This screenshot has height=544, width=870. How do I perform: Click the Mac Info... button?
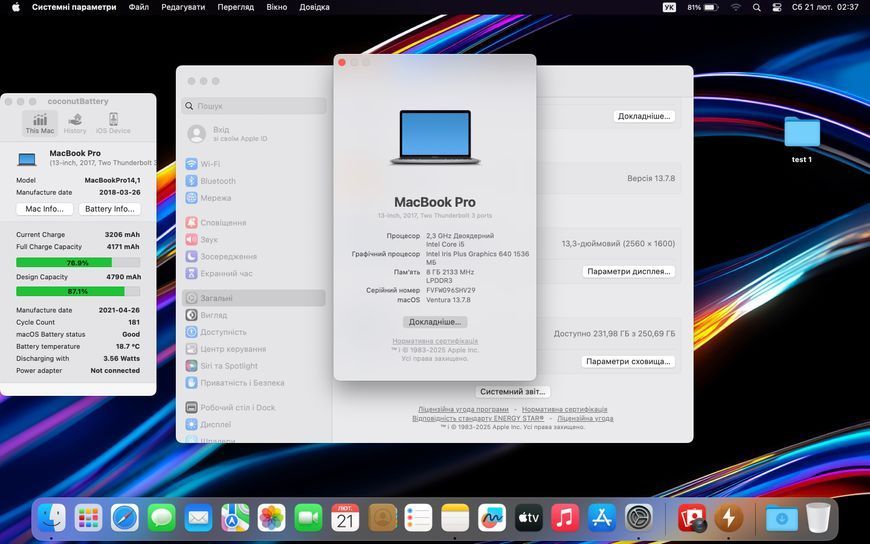44,209
